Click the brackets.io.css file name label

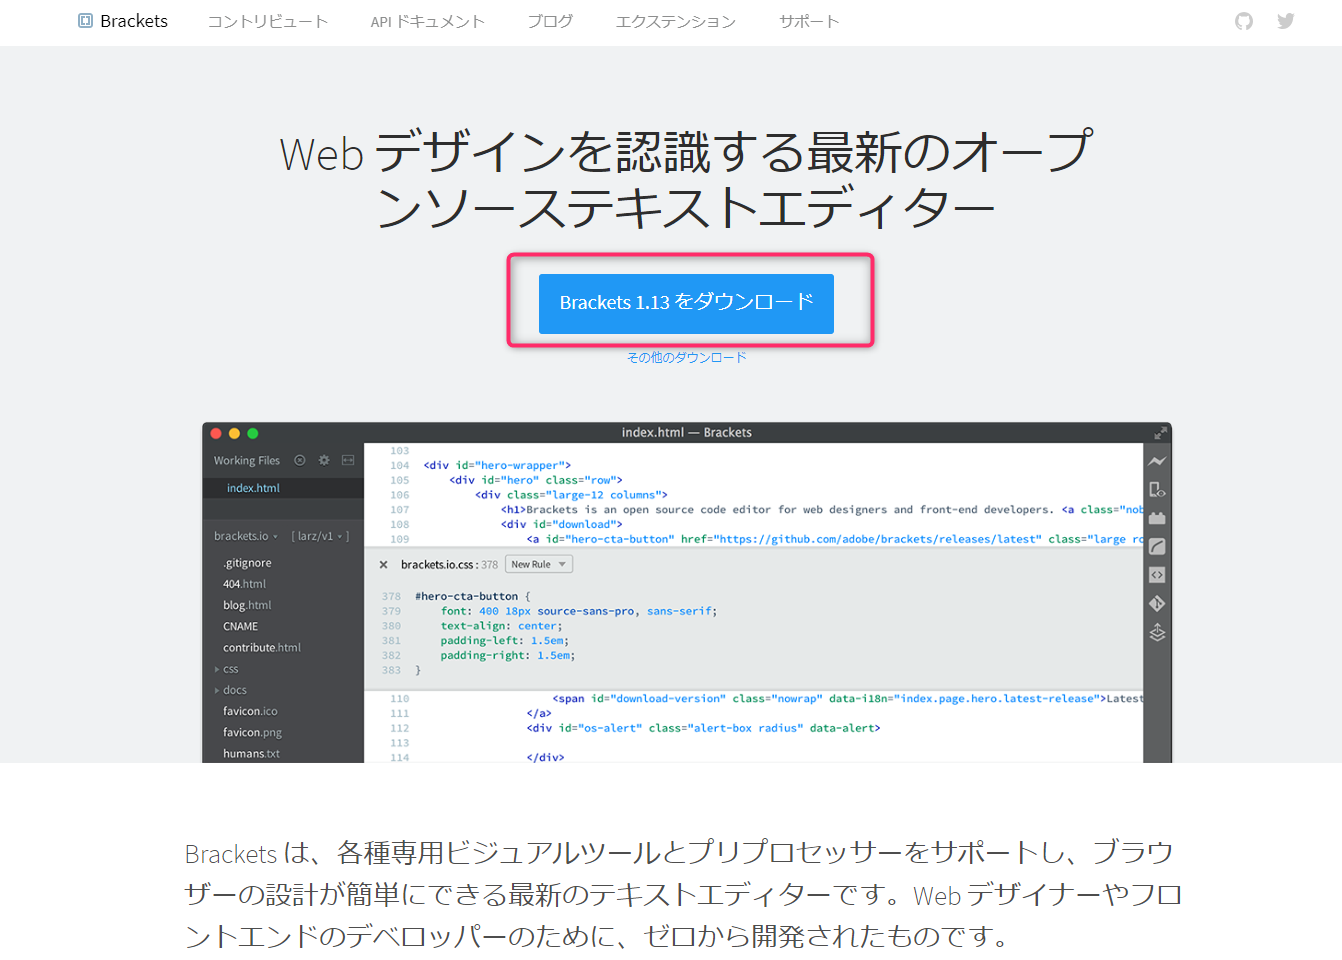[437, 565]
